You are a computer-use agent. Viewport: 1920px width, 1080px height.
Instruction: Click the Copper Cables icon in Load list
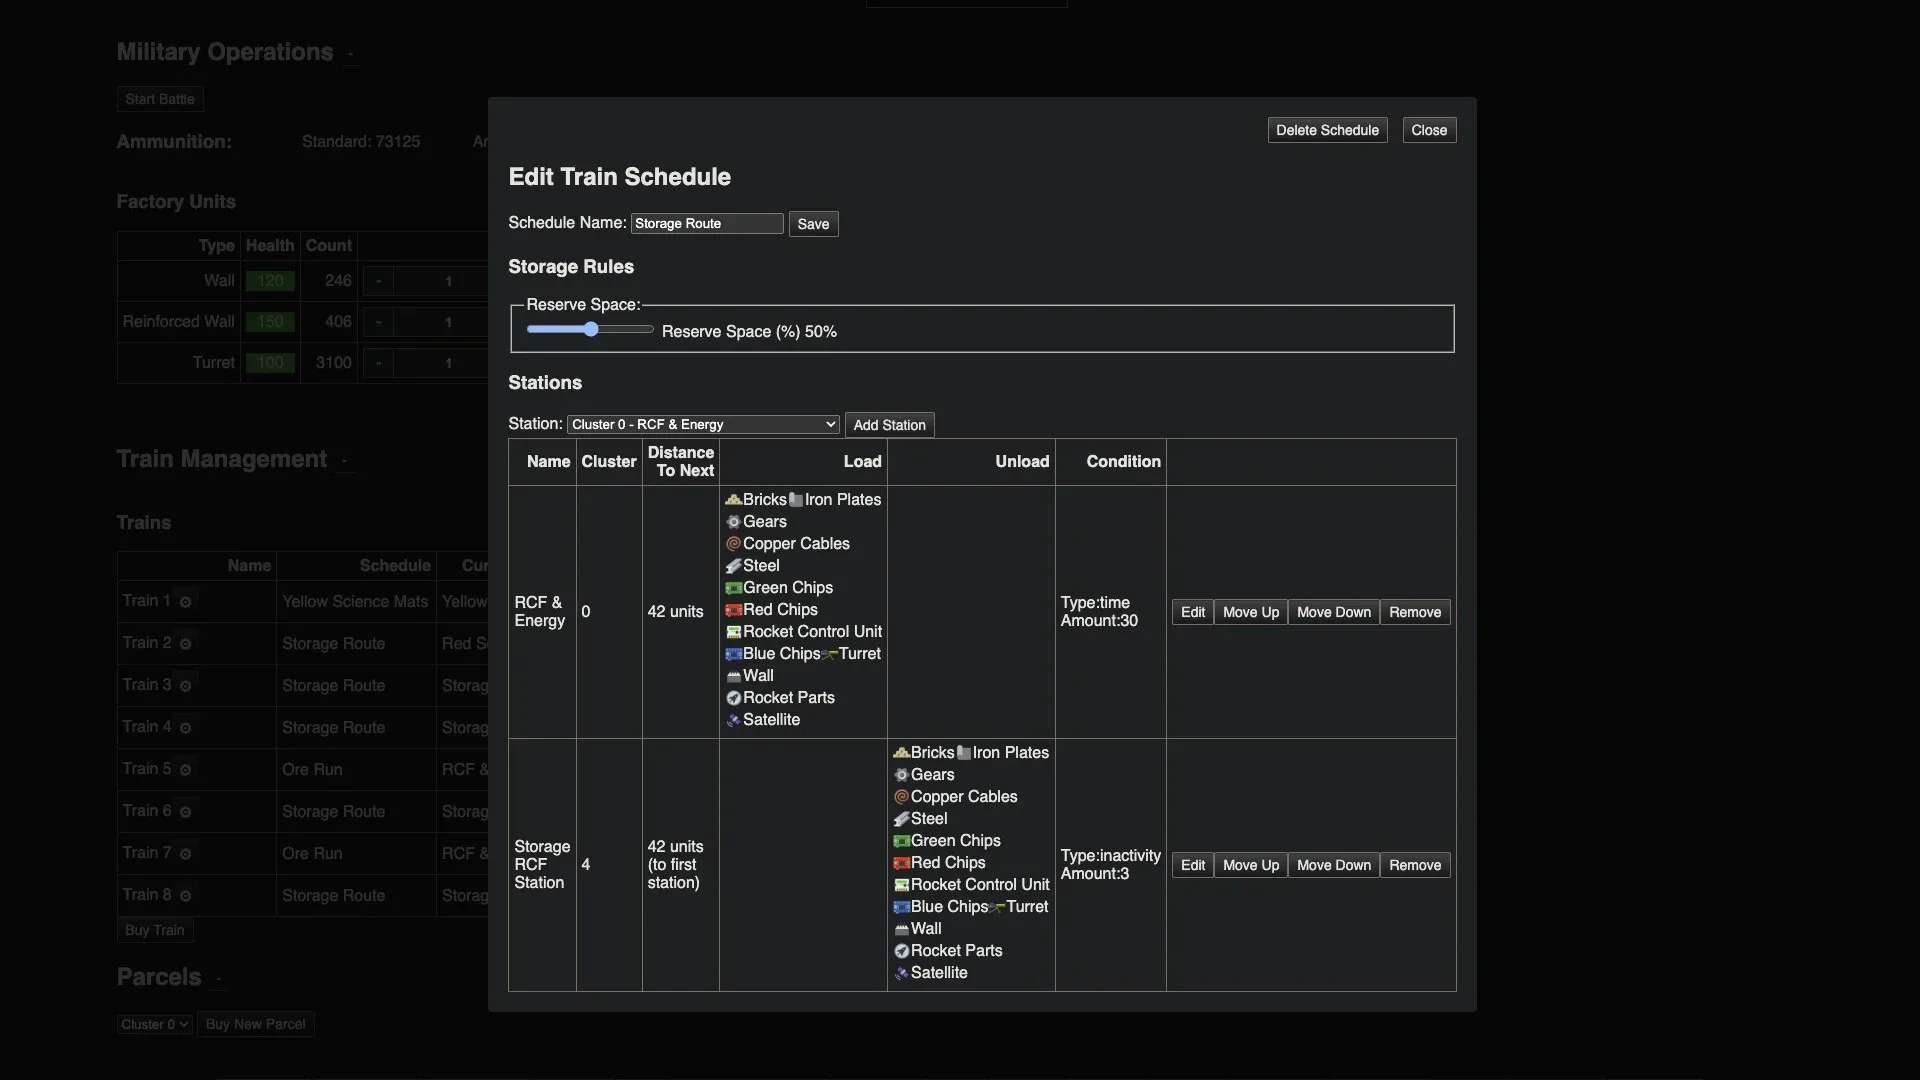(x=733, y=544)
